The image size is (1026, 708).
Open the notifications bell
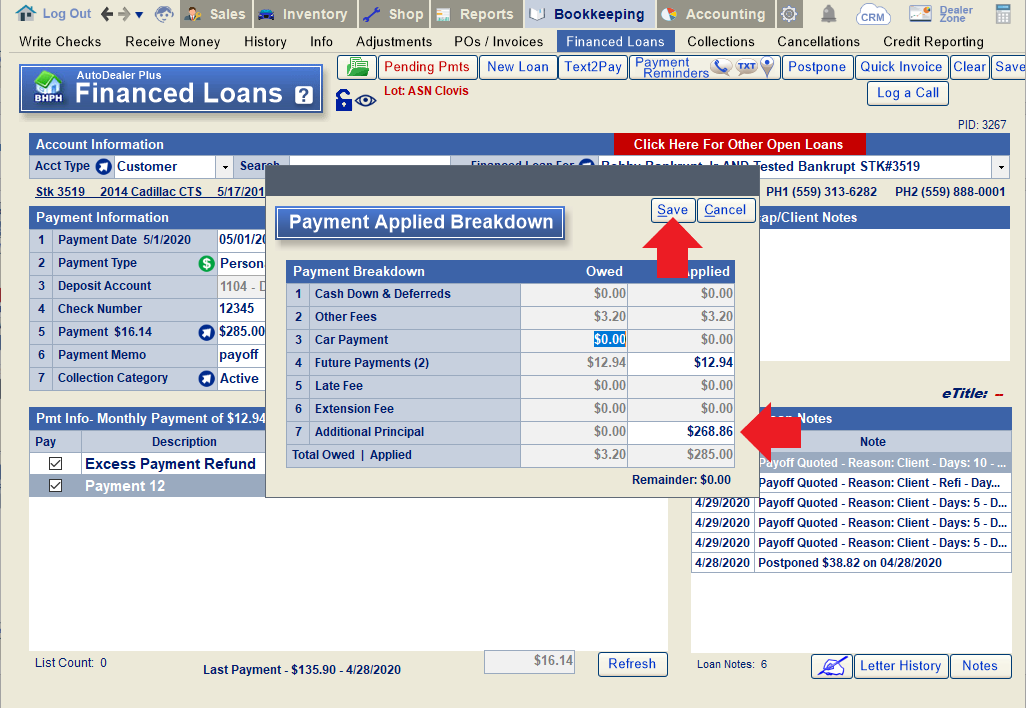pyautogui.click(x=828, y=14)
